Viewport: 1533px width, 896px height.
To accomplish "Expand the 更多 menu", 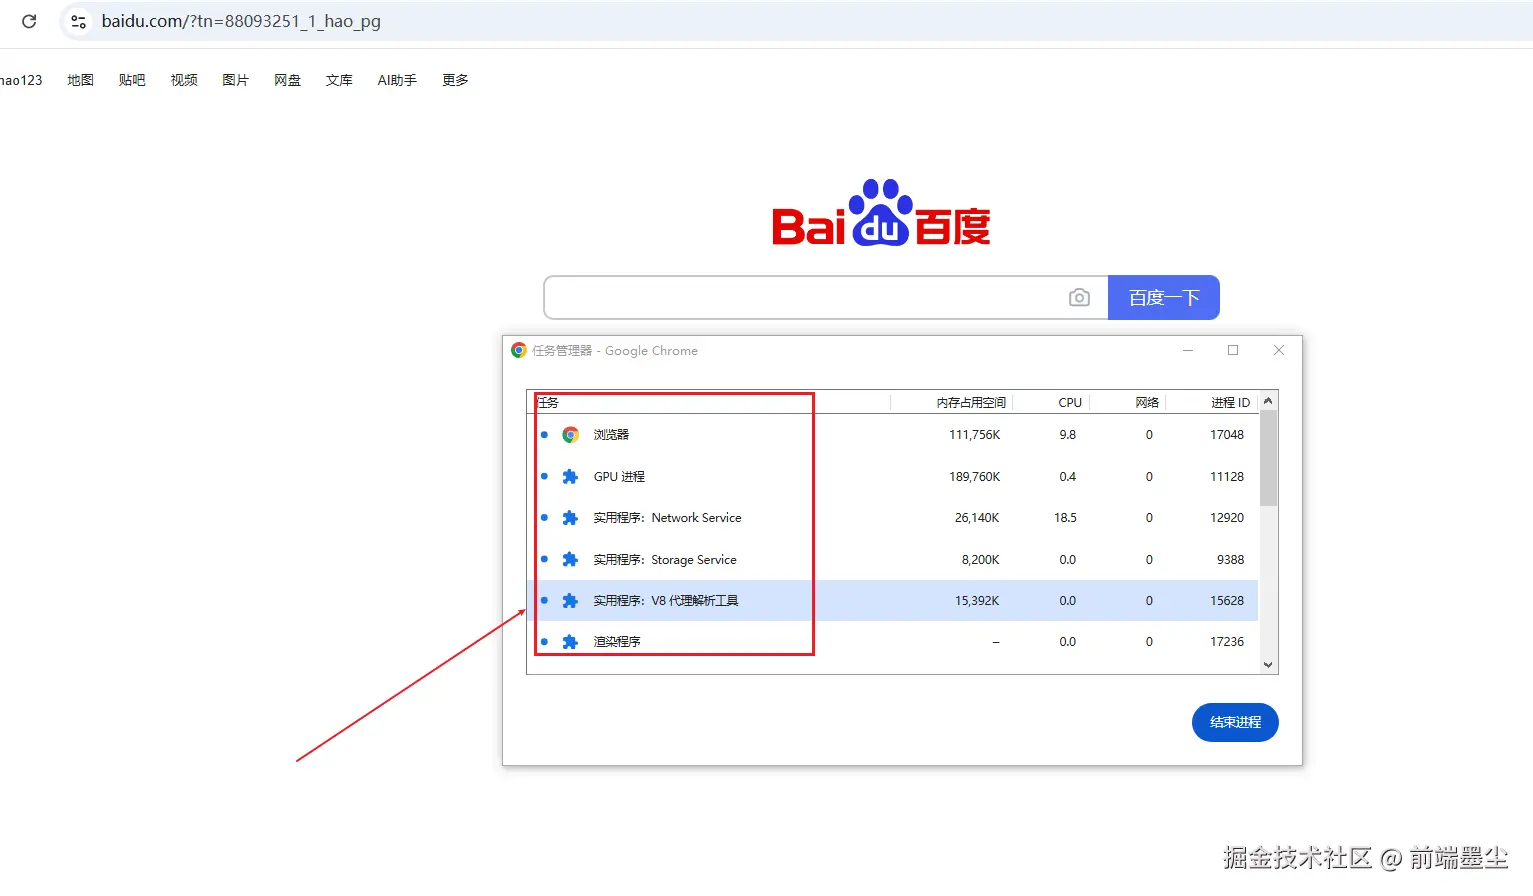I will tap(455, 80).
